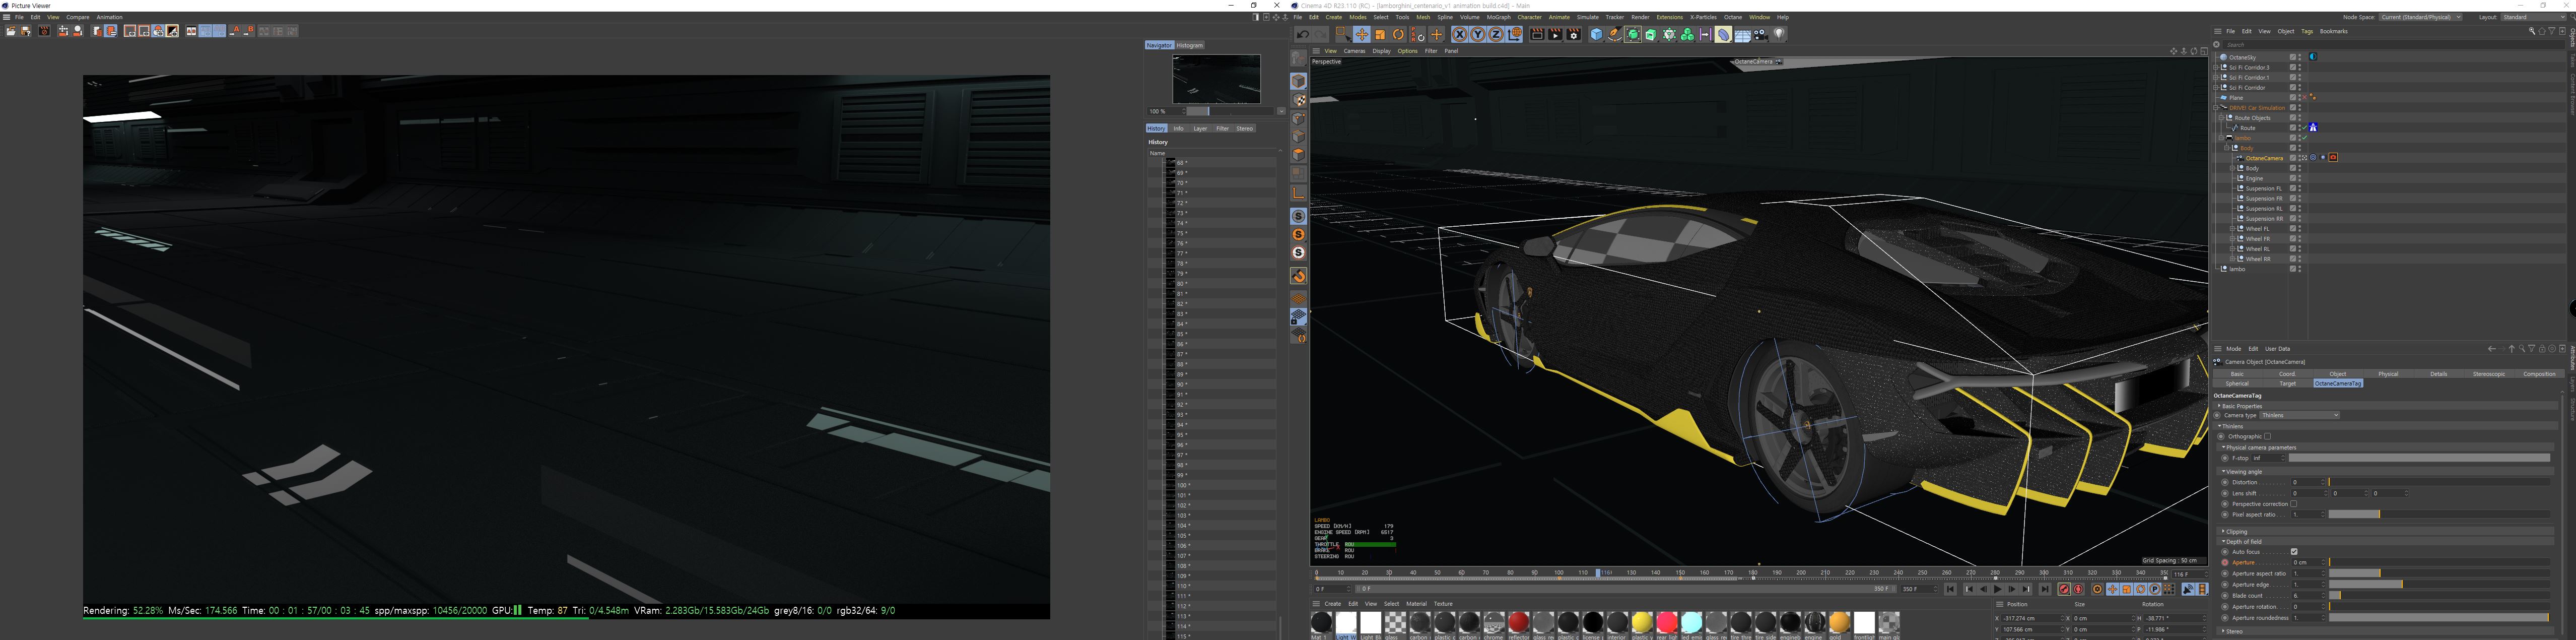Click the Undo arrow in Cinema 4D toolbar
The image size is (2576, 640).
click(x=1303, y=34)
